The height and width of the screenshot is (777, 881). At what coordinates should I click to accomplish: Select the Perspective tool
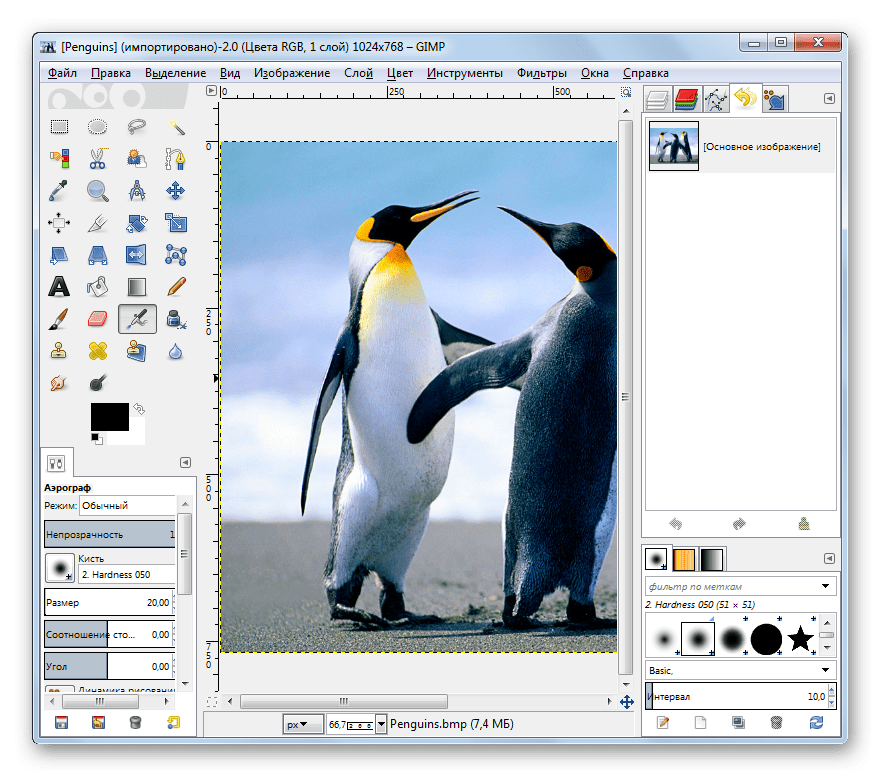pos(97,255)
